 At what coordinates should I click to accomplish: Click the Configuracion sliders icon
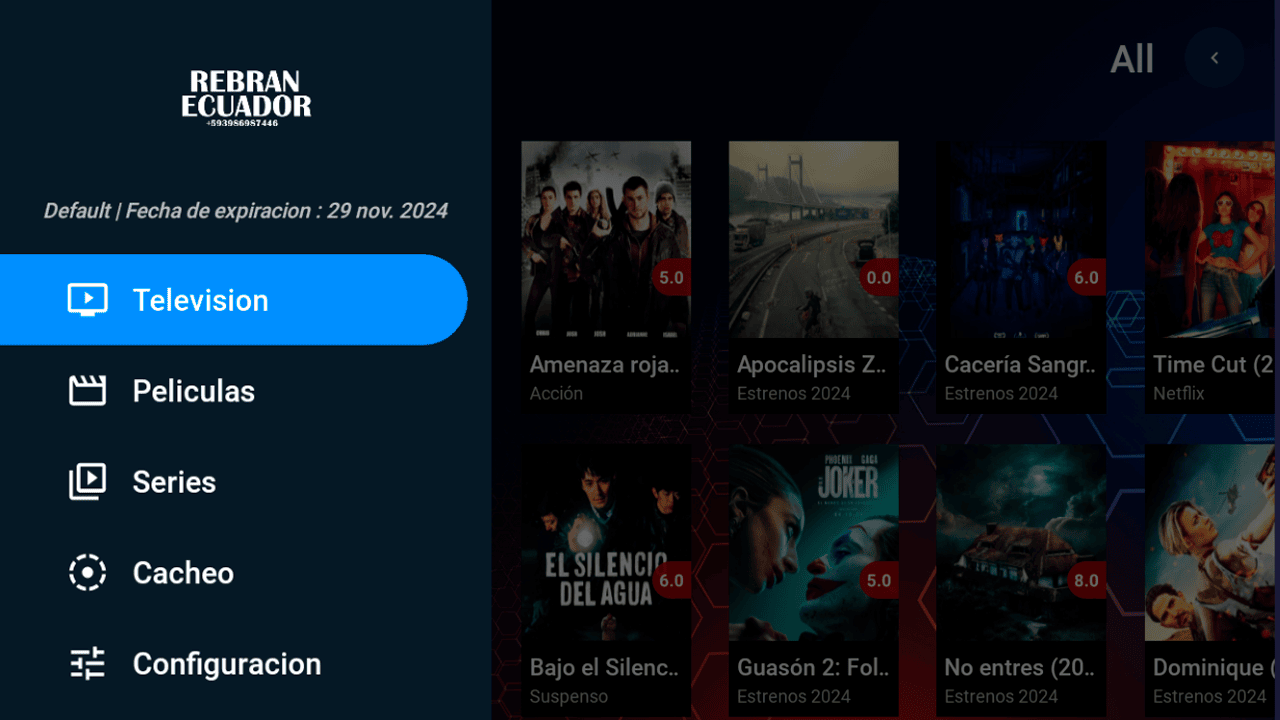[87, 664]
